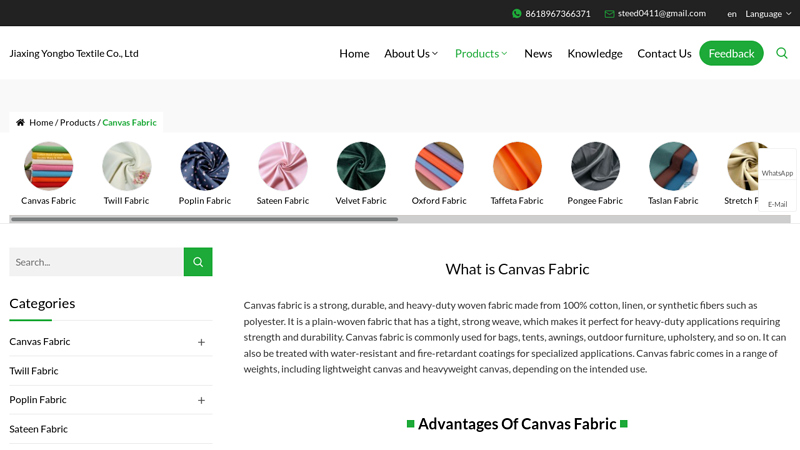Click the Categories sidebar heading
Image resolution: width=800 pixels, height=450 pixels.
[42, 304]
